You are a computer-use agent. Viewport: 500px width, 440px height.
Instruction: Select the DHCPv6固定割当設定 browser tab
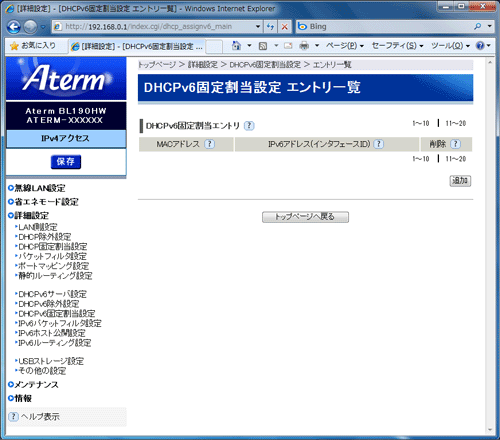click(137, 47)
